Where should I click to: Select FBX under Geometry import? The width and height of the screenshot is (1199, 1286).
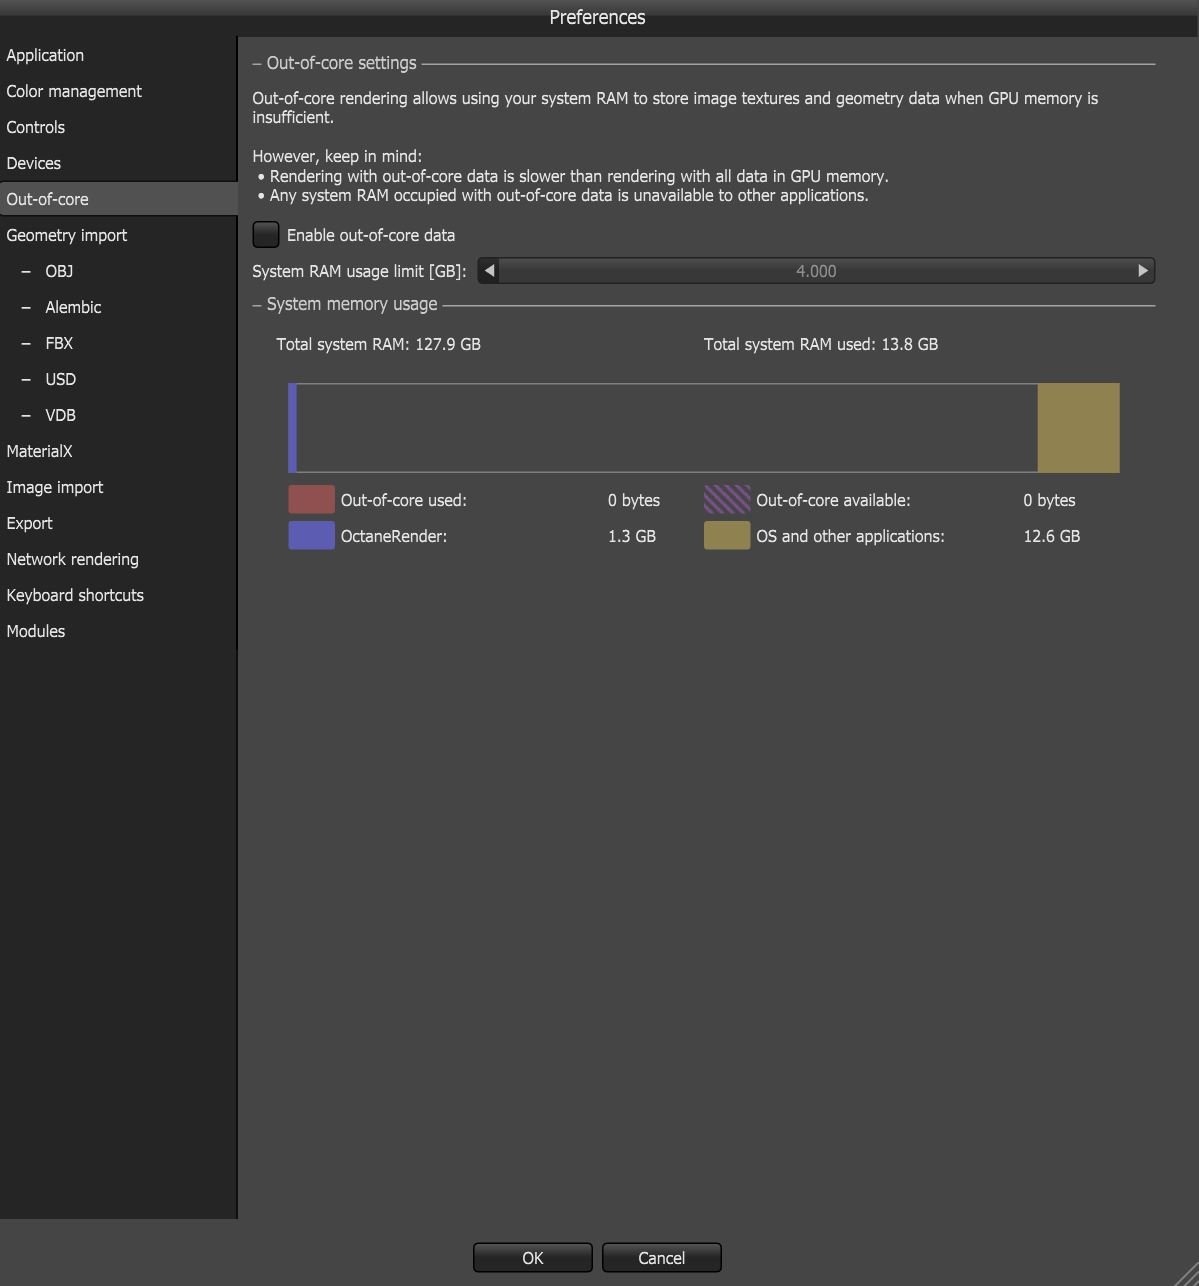(x=59, y=343)
